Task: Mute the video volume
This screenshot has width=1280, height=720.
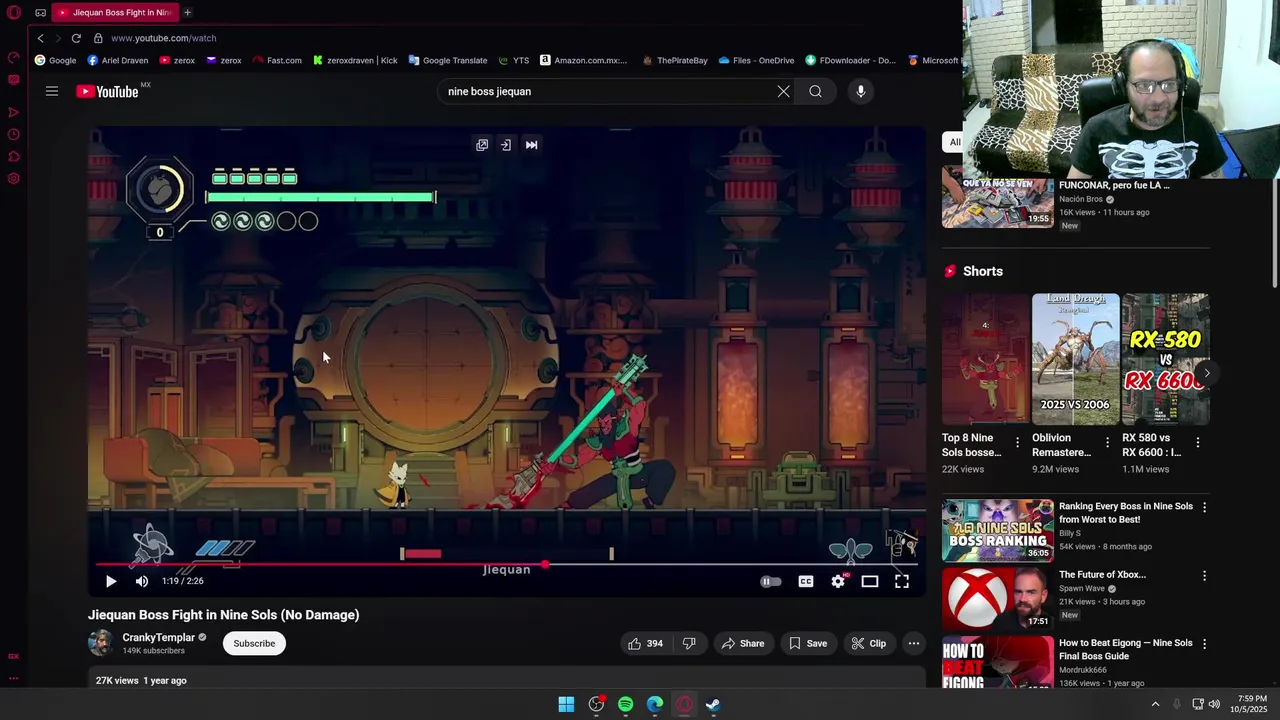Action: pos(142,581)
